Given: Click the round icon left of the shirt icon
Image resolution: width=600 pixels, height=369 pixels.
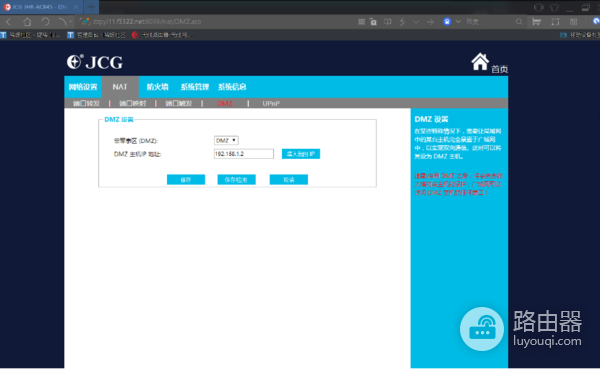Looking at the screenshot, I should pos(538,7).
